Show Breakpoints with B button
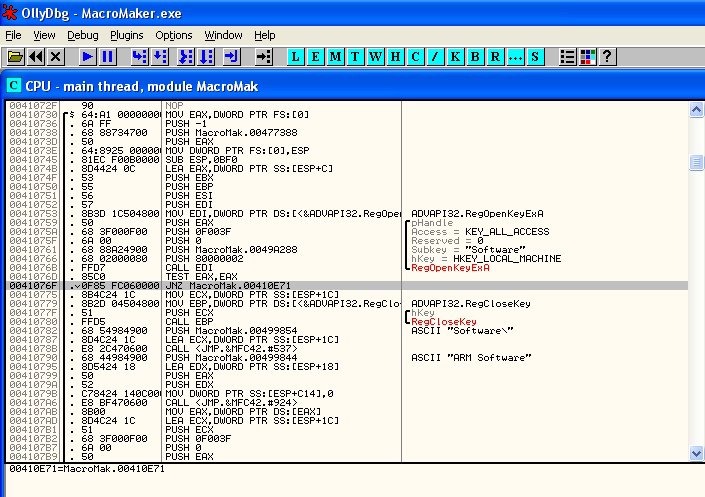 point(475,57)
